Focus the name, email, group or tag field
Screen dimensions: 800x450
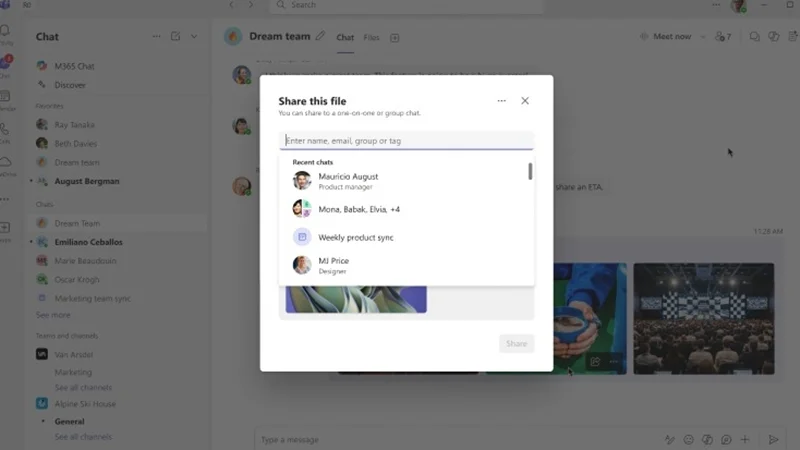pyautogui.click(x=406, y=141)
